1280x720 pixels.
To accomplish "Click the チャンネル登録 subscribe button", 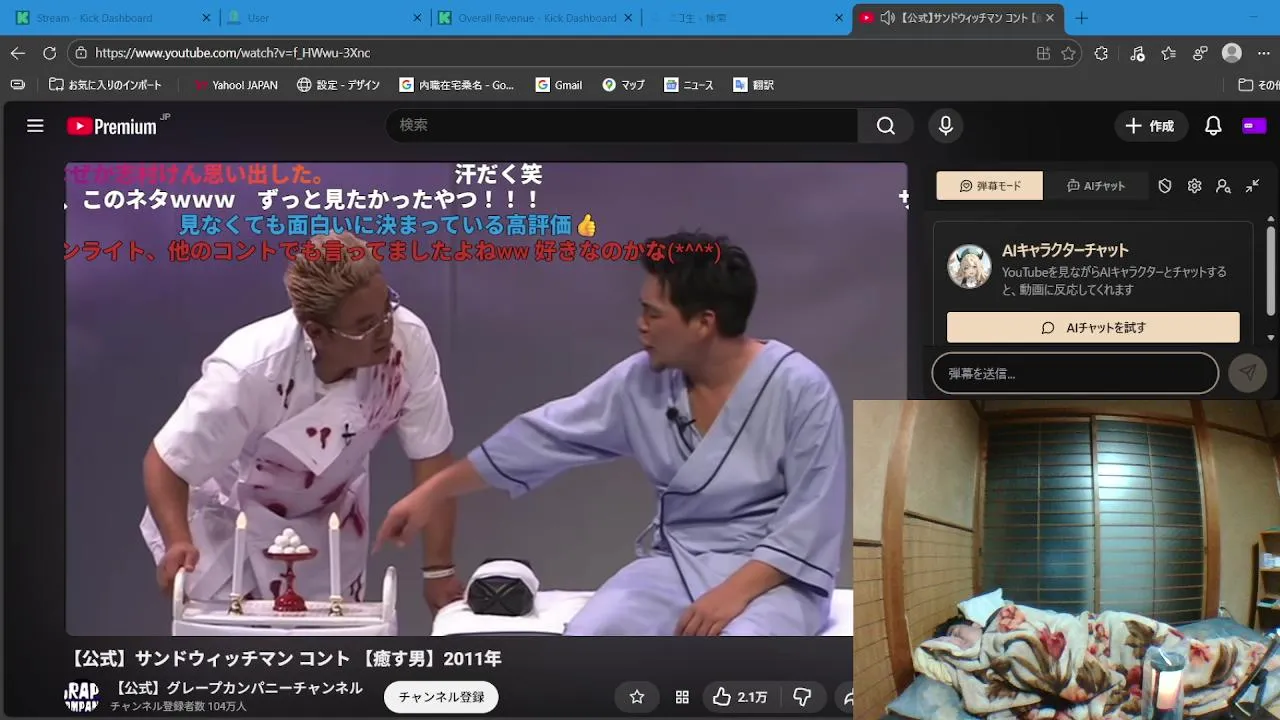I will pyautogui.click(x=442, y=697).
